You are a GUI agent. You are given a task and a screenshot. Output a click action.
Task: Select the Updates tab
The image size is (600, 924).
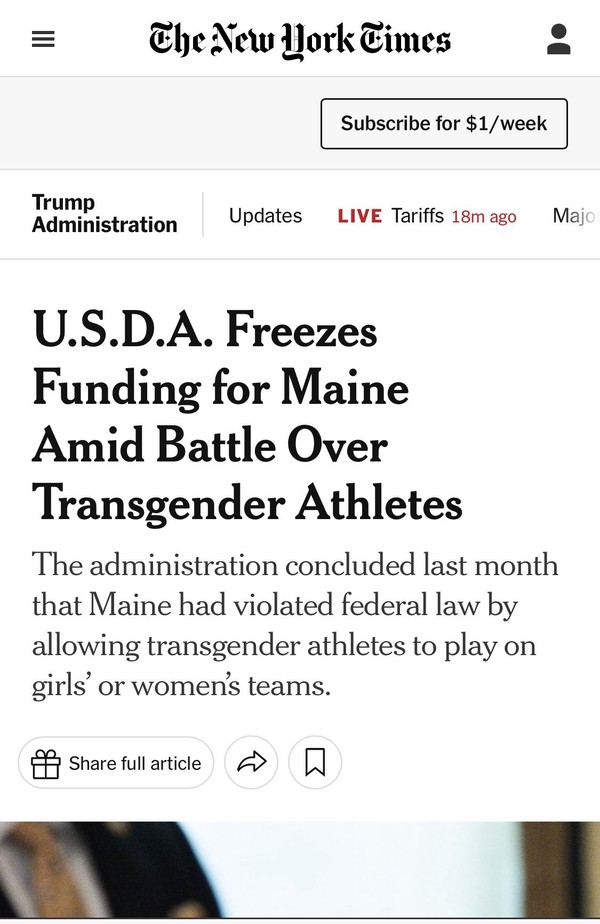(x=265, y=216)
